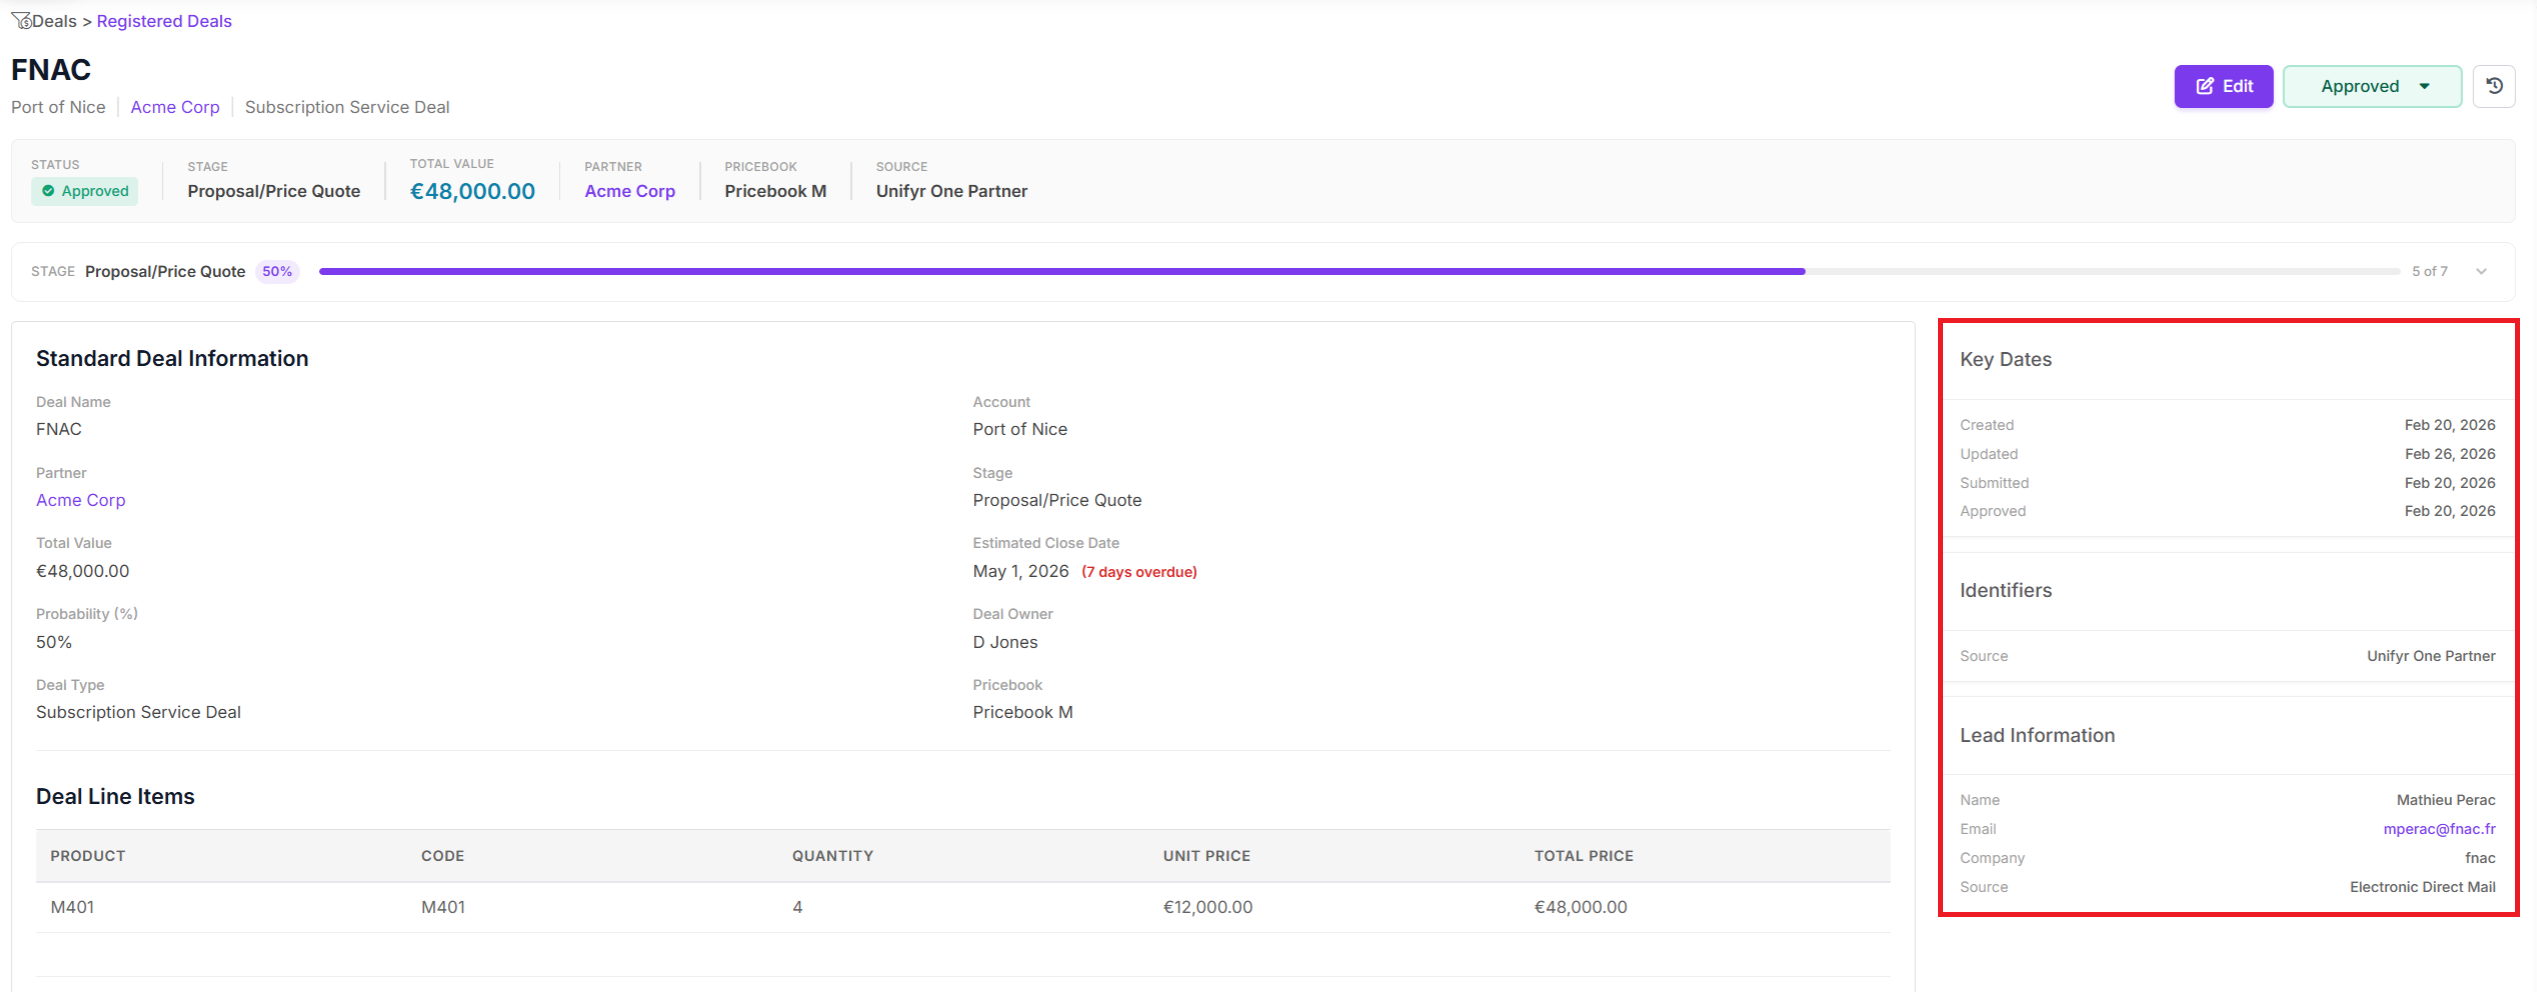Screen dimensions: 2537x992
Task: Click the history clock icon button
Action: [x=2494, y=86]
